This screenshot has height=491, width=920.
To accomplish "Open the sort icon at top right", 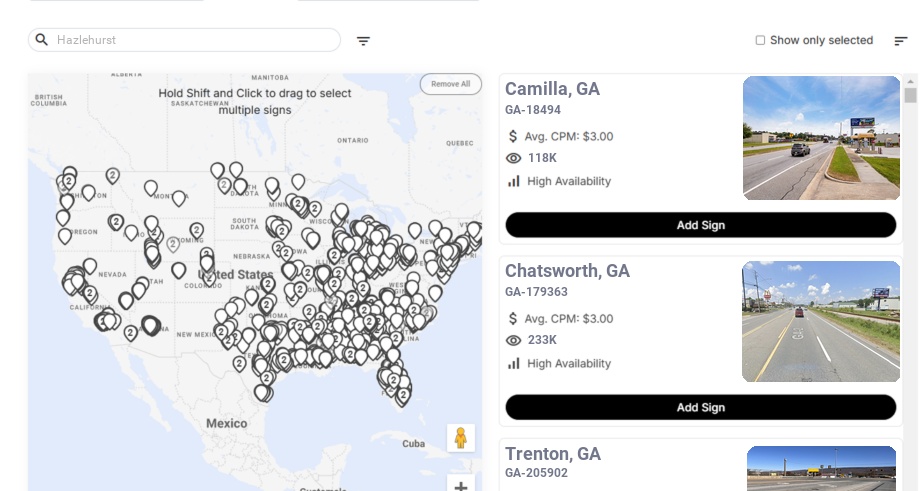I will click(x=900, y=41).
